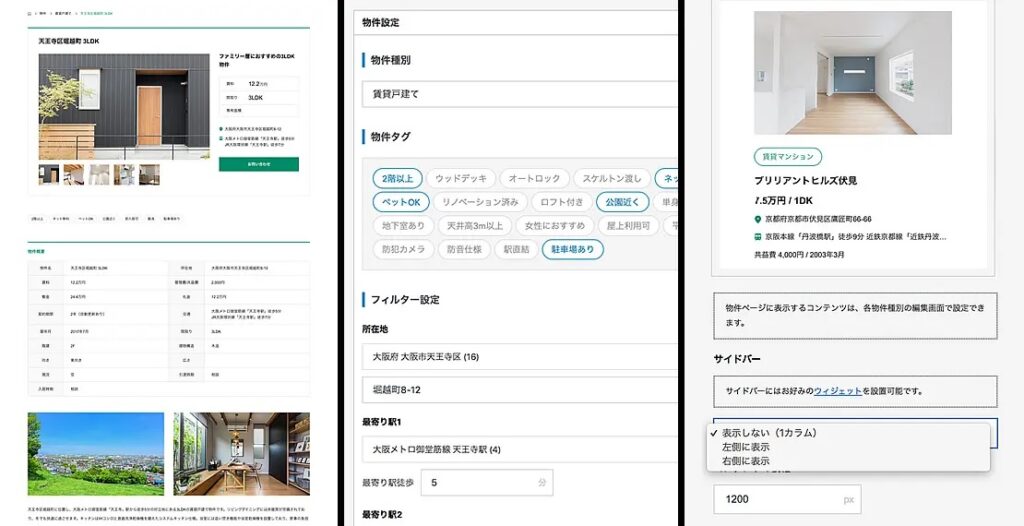Open the 物件種別 dropdown showing 賃貸戸建て
Image resolution: width=1024 pixels, height=526 pixels.
[x=519, y=94]
